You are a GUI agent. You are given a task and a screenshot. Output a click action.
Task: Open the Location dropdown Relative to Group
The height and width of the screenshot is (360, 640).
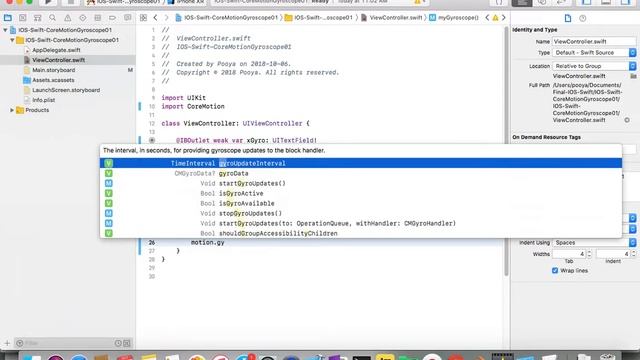tap(594, 66)
